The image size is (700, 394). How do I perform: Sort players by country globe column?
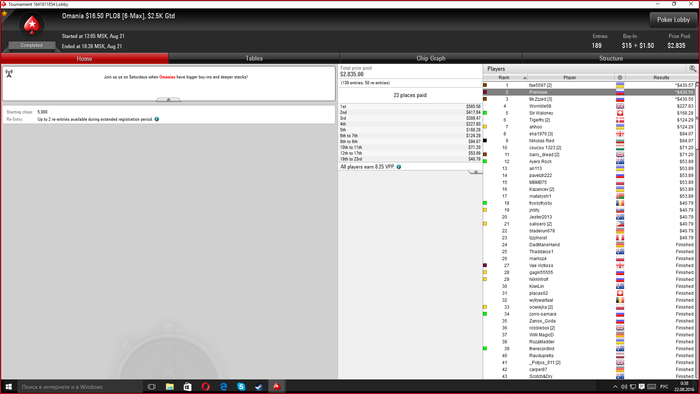(x=620, y=78)
